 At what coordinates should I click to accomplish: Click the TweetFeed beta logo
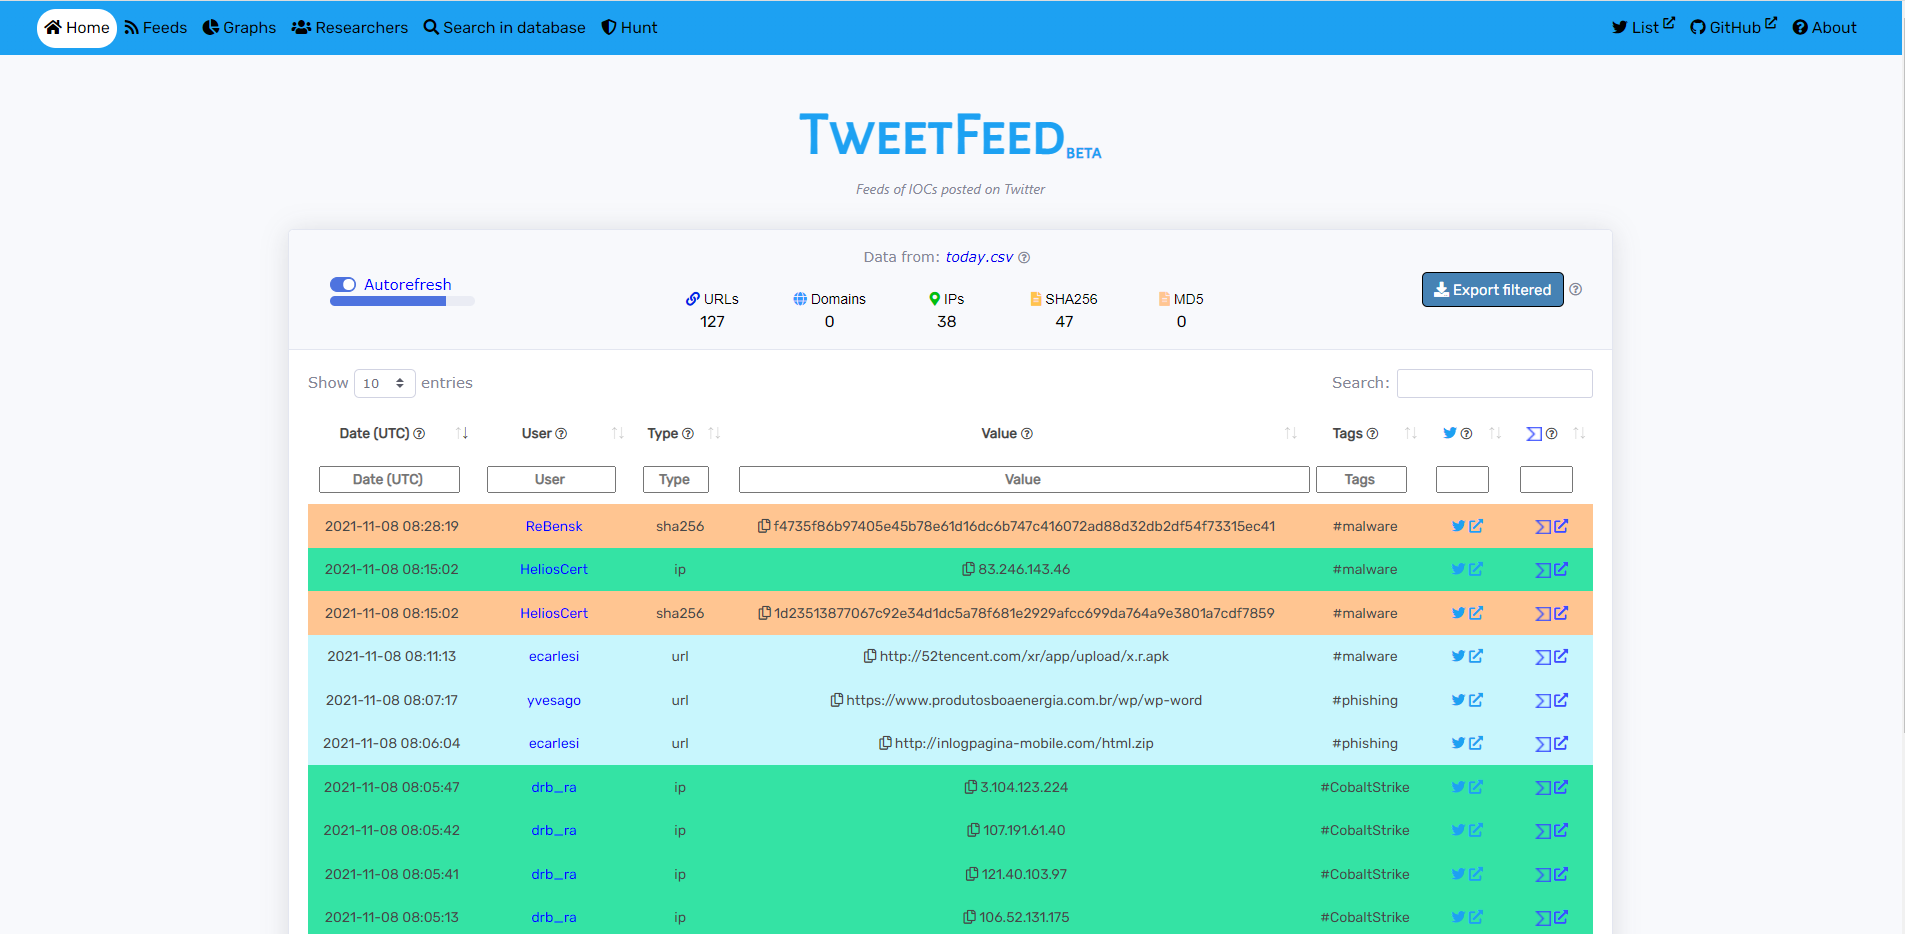click(950, 136)
